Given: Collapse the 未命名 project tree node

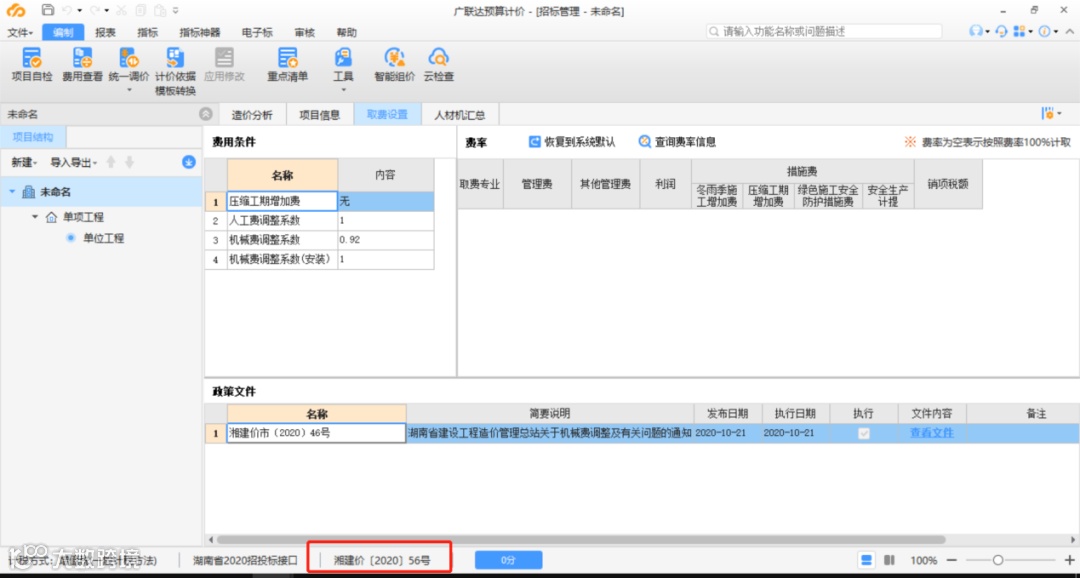Looking at the screenshot, I should [x=12, y=192].
